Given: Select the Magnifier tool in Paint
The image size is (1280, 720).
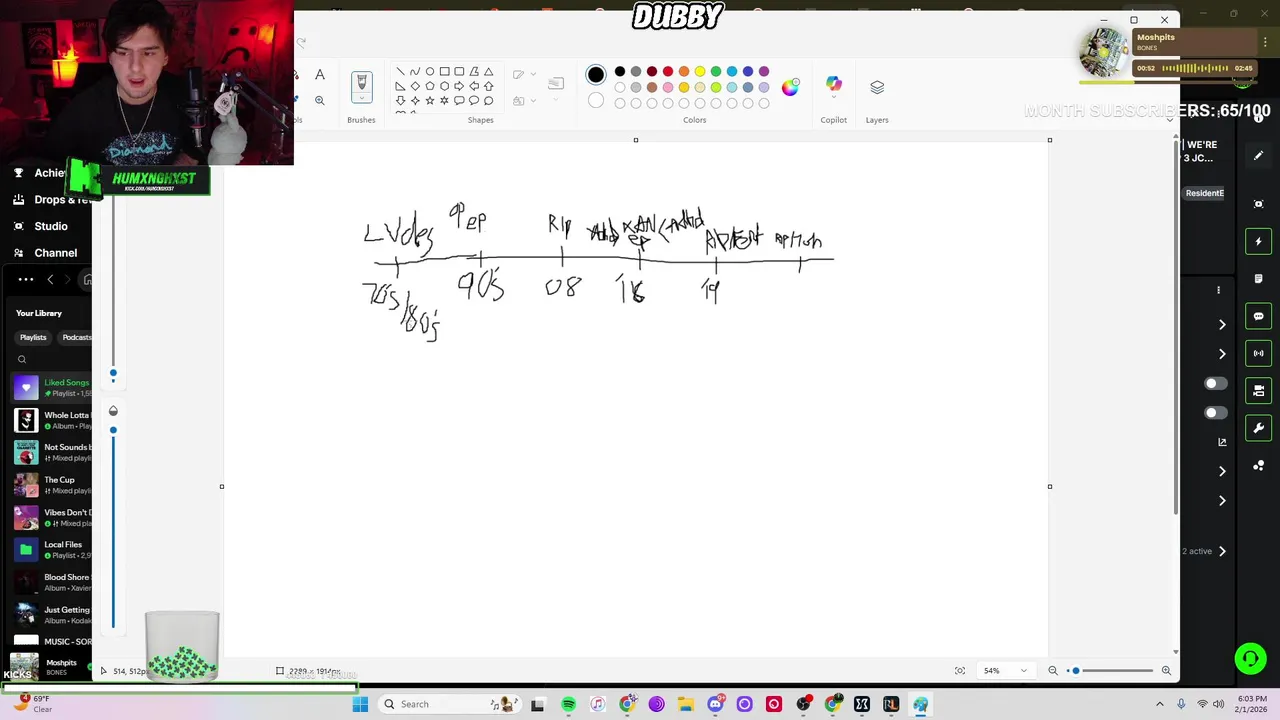Looking at the screenshot, I should 320,100.
